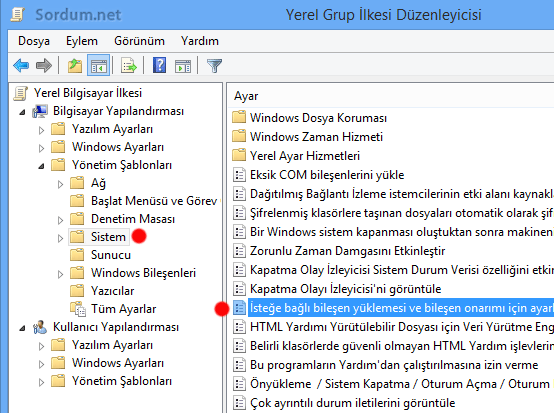The width and height of the screenshot is (554, 413).
Task: Click the Kapatma Olayı İzleyicisi'ni görüntüle policy icon
Action: (x=240, y=289)
